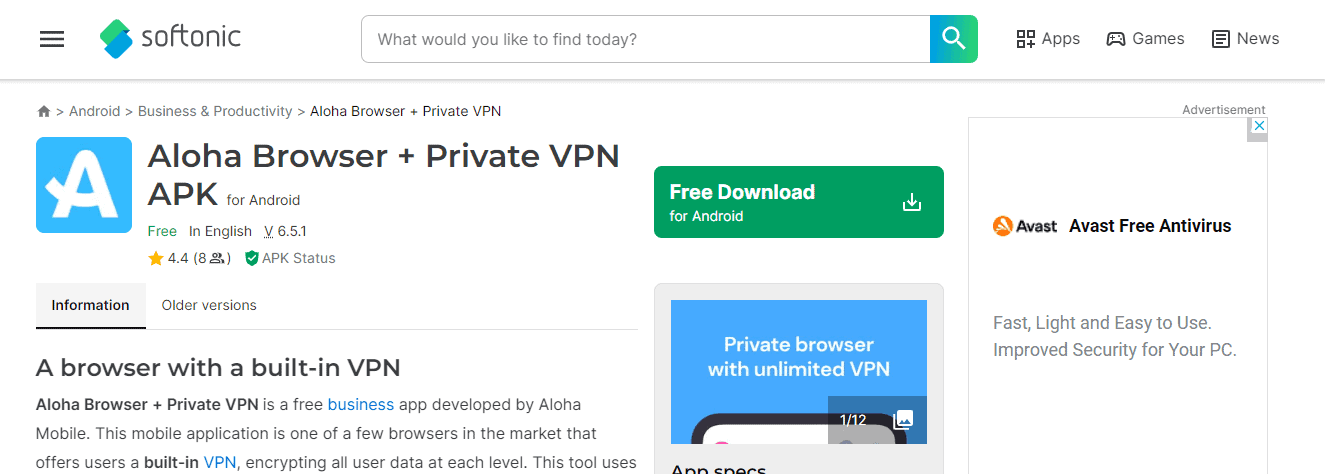Follow the Android breadcrumb link
1325x474 pixels.
coord(94,112)
